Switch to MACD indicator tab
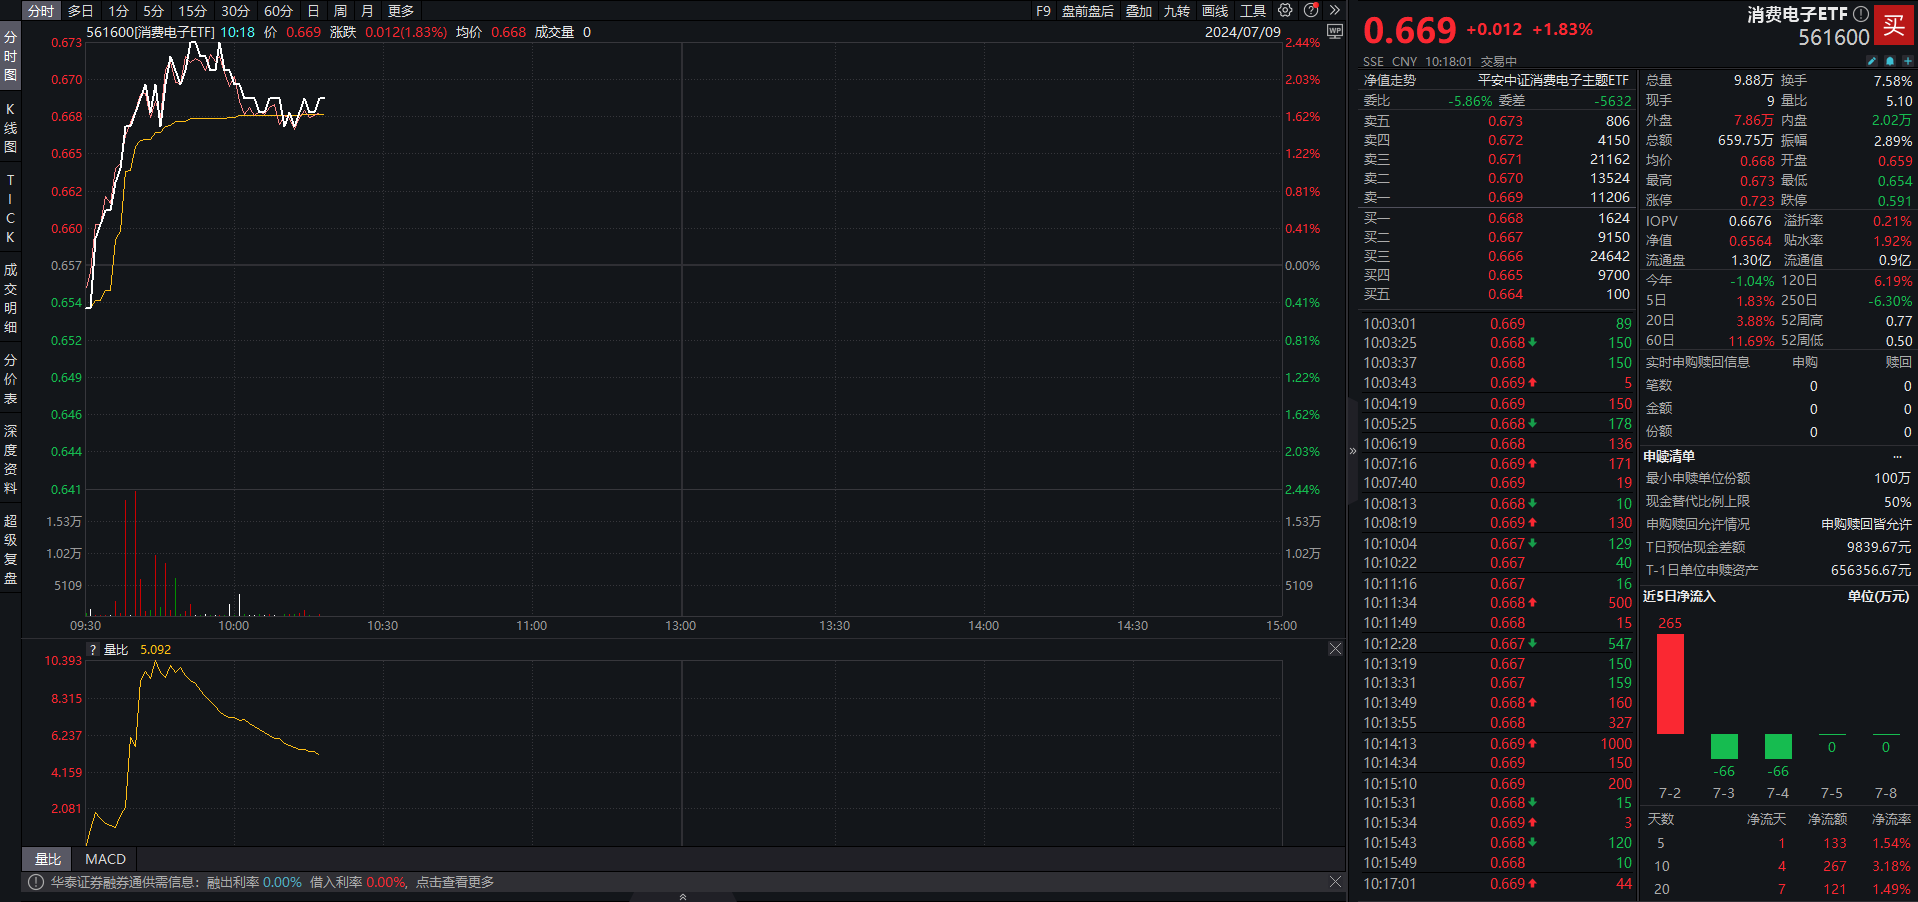Screen dimensions: 1918x902 [105, 859]
